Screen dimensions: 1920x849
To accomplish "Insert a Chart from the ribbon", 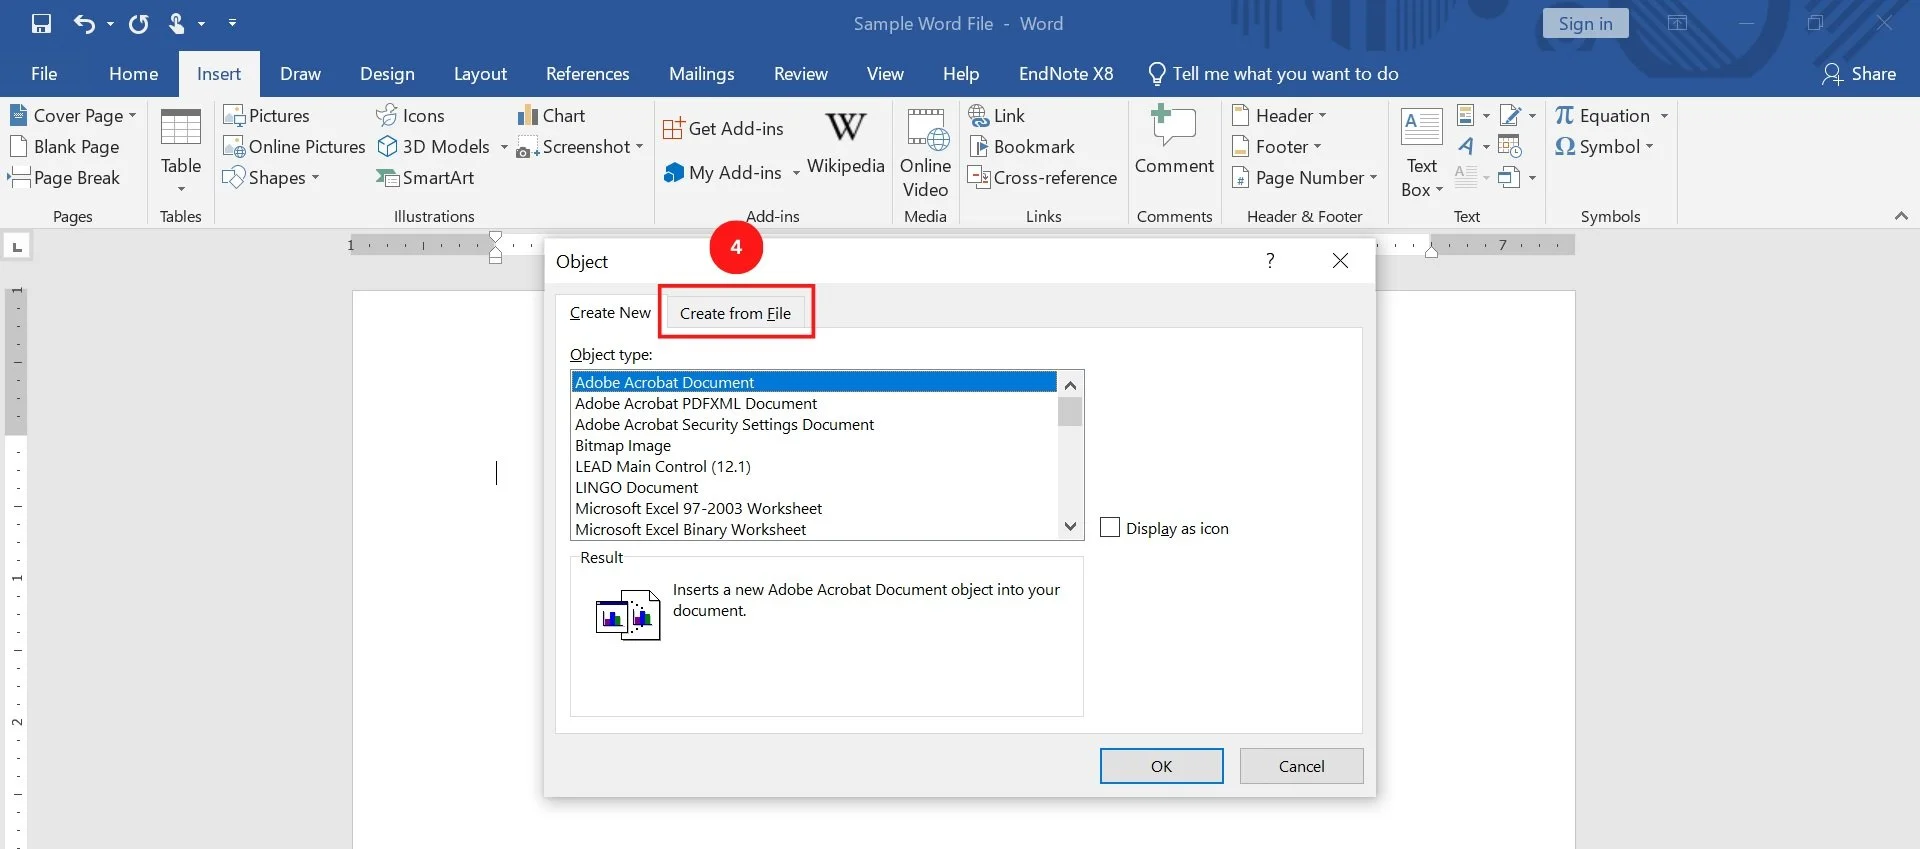I will (x=551, y=116).
